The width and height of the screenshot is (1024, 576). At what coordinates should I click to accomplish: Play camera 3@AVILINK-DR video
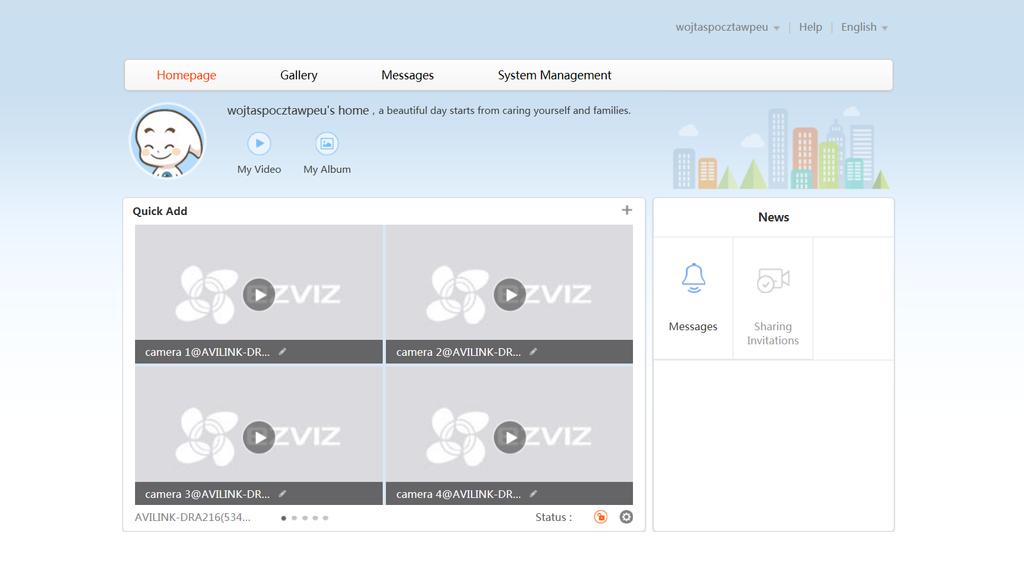click(x=259, y=437)
